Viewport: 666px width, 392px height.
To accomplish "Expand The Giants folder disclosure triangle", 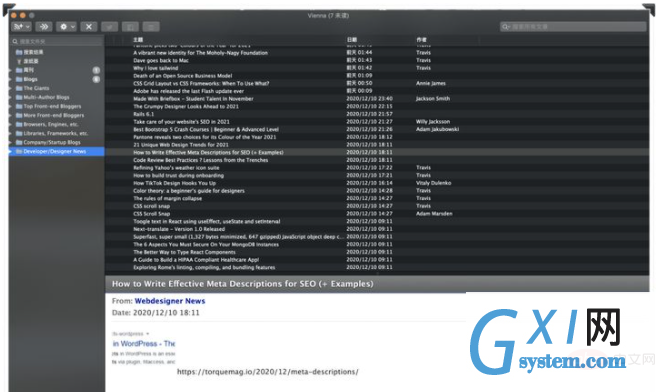I will pyautogui.click(x=11, y=88).
